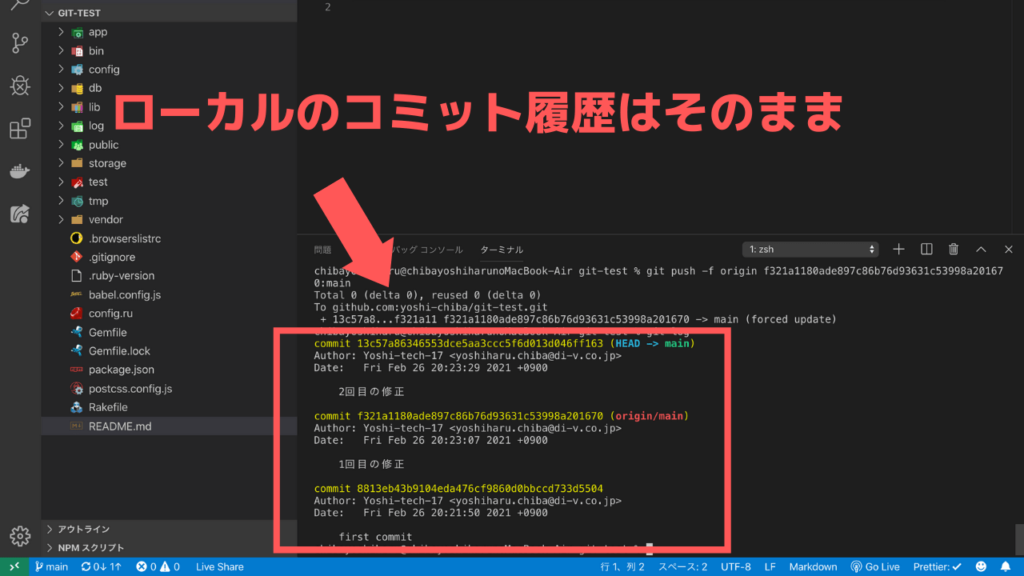Viewport: 1024px width, 576px height.
Task: Expand the tmp folder
Action: (168, 201)
